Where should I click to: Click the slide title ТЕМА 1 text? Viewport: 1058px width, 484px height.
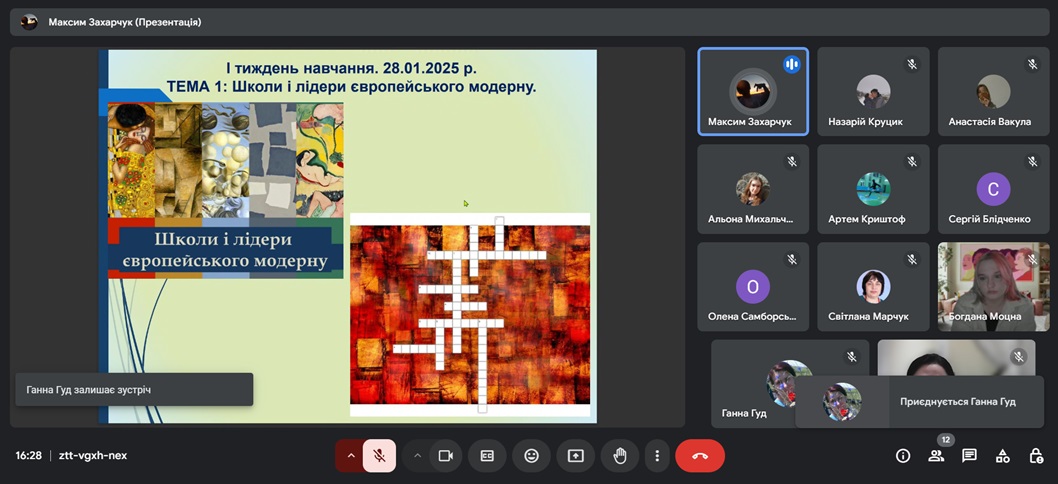tap(352, 86)
